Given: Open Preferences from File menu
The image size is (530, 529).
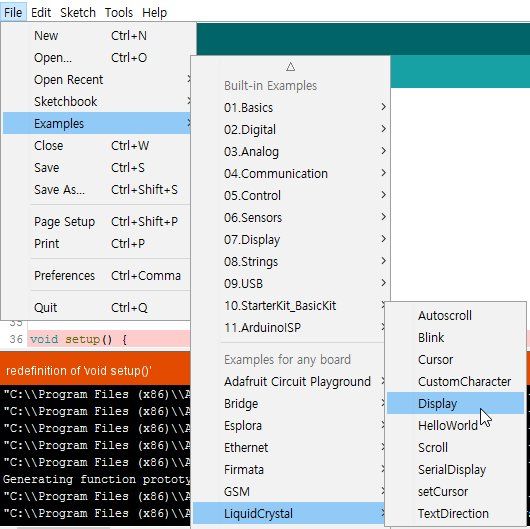Looking at the screenshot, I should tap(97, 275).
